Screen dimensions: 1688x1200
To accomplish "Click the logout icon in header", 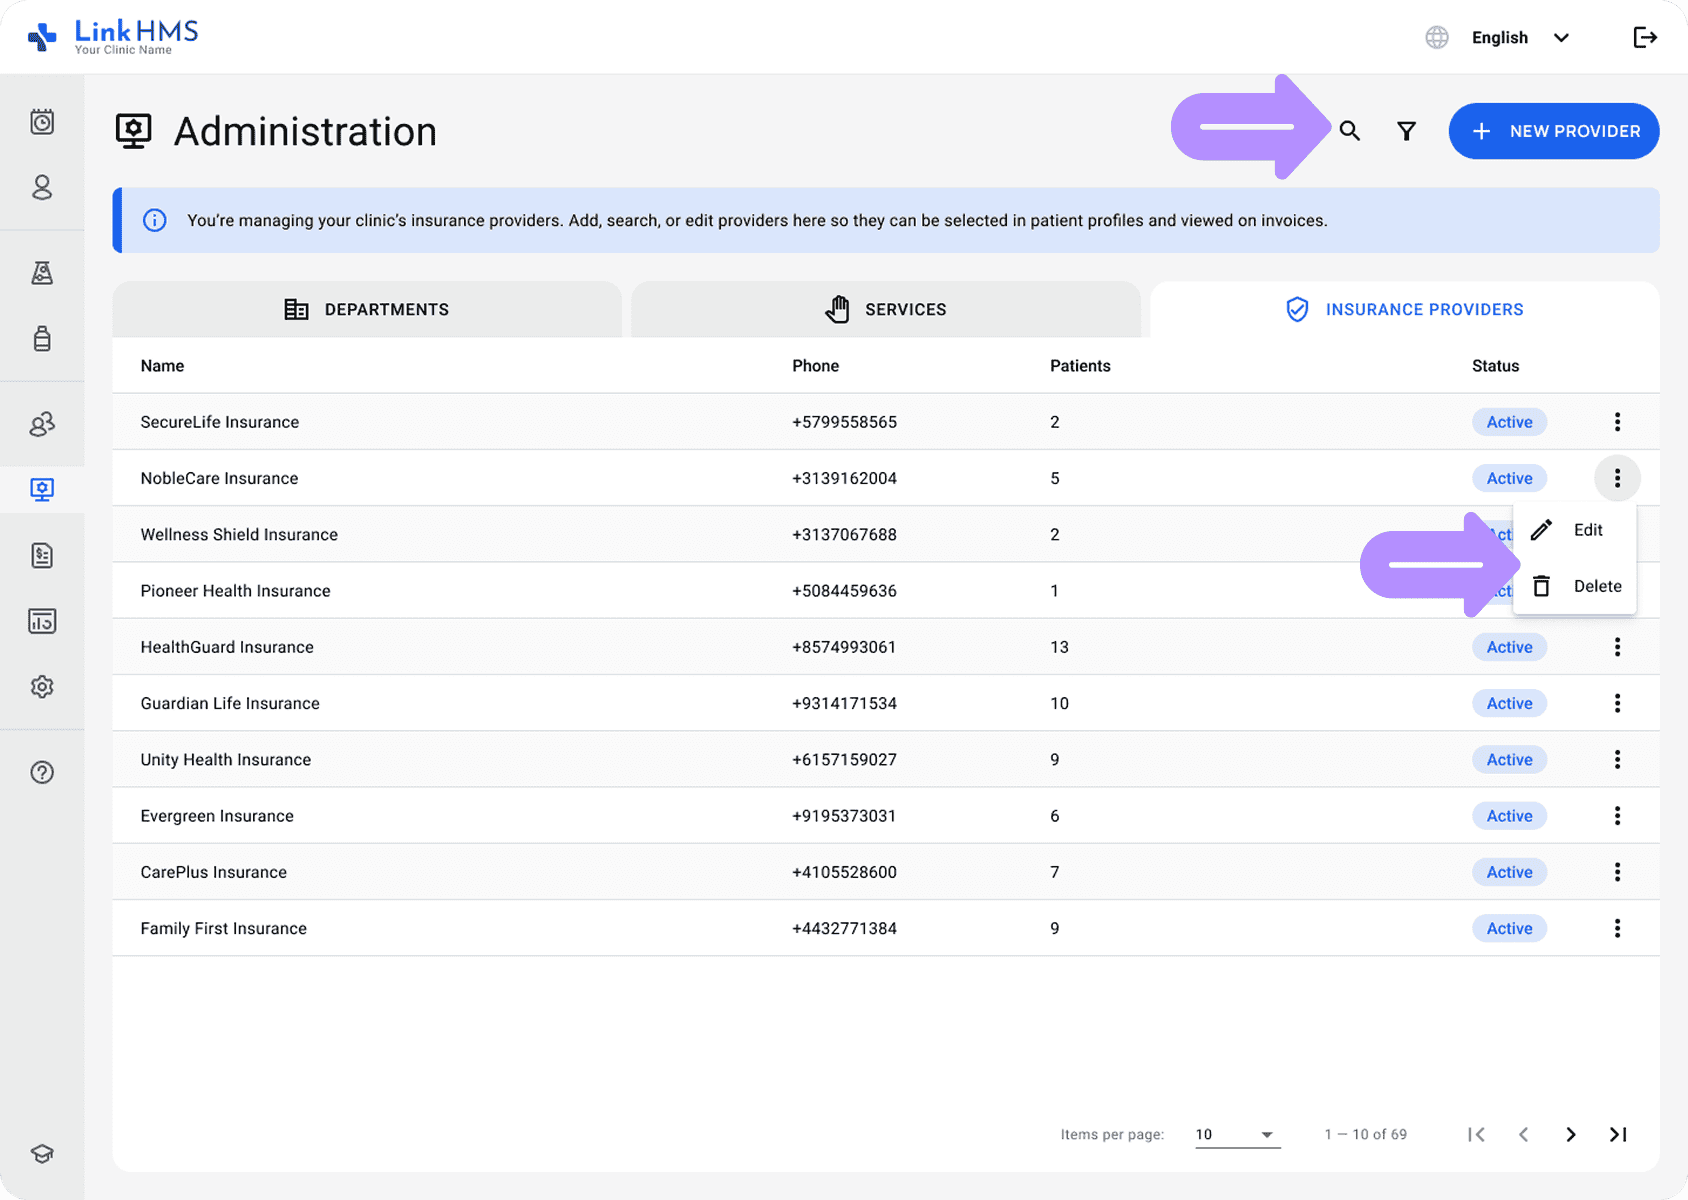I will tap(1644, 38).
